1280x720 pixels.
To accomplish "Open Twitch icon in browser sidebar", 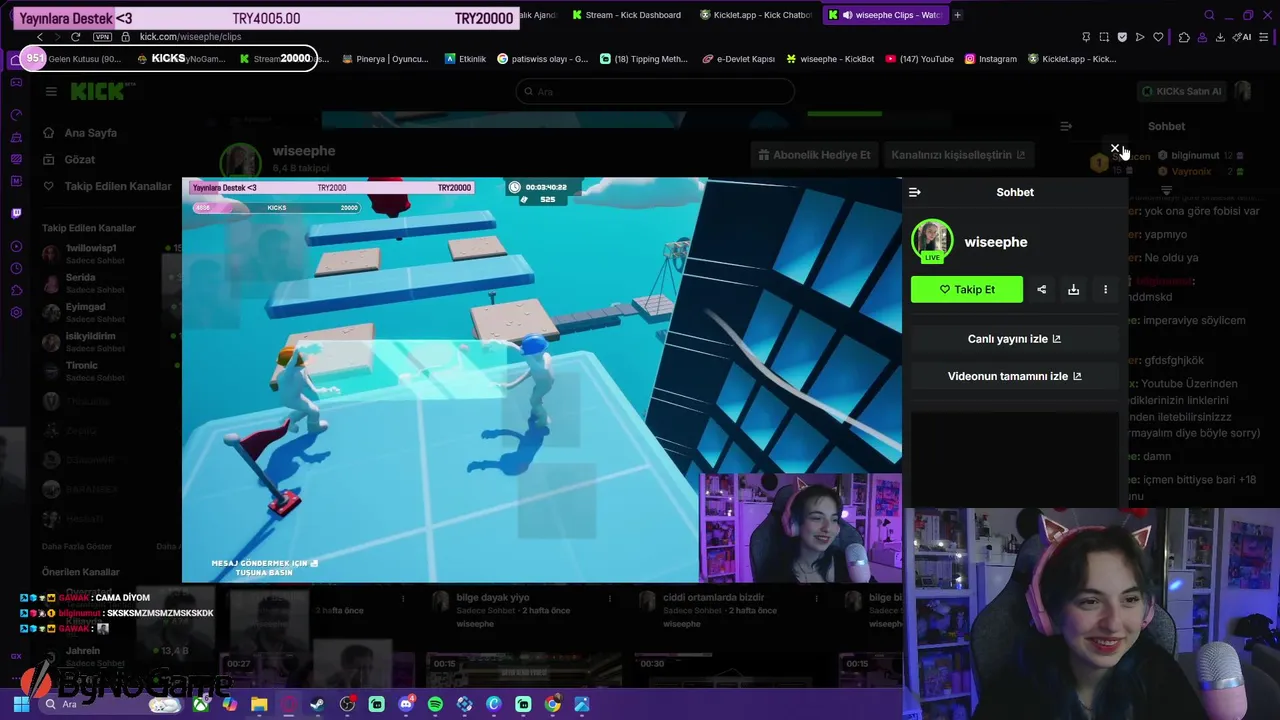I will coord(16,213).
